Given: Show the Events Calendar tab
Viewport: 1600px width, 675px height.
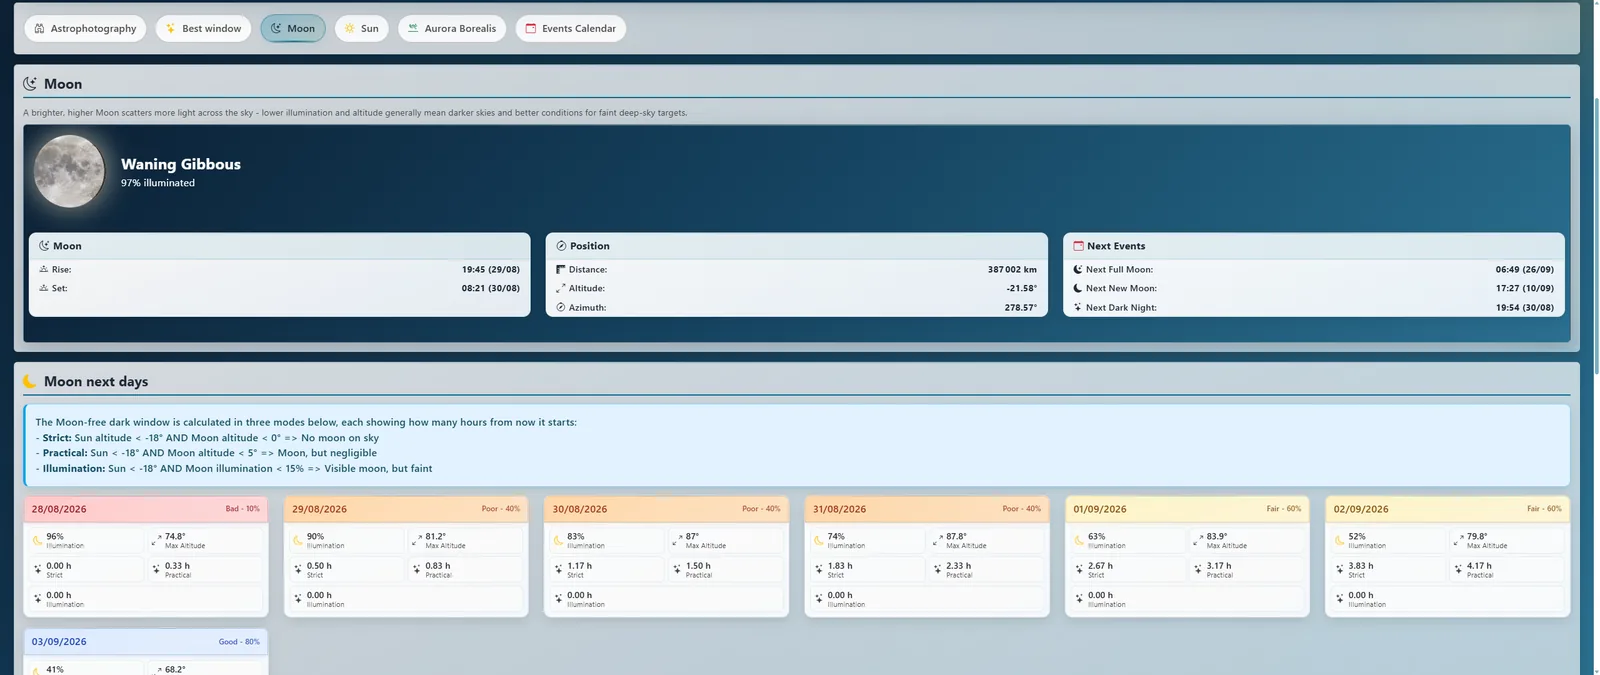Looking at the screenshot, I should tap(571, 28).
